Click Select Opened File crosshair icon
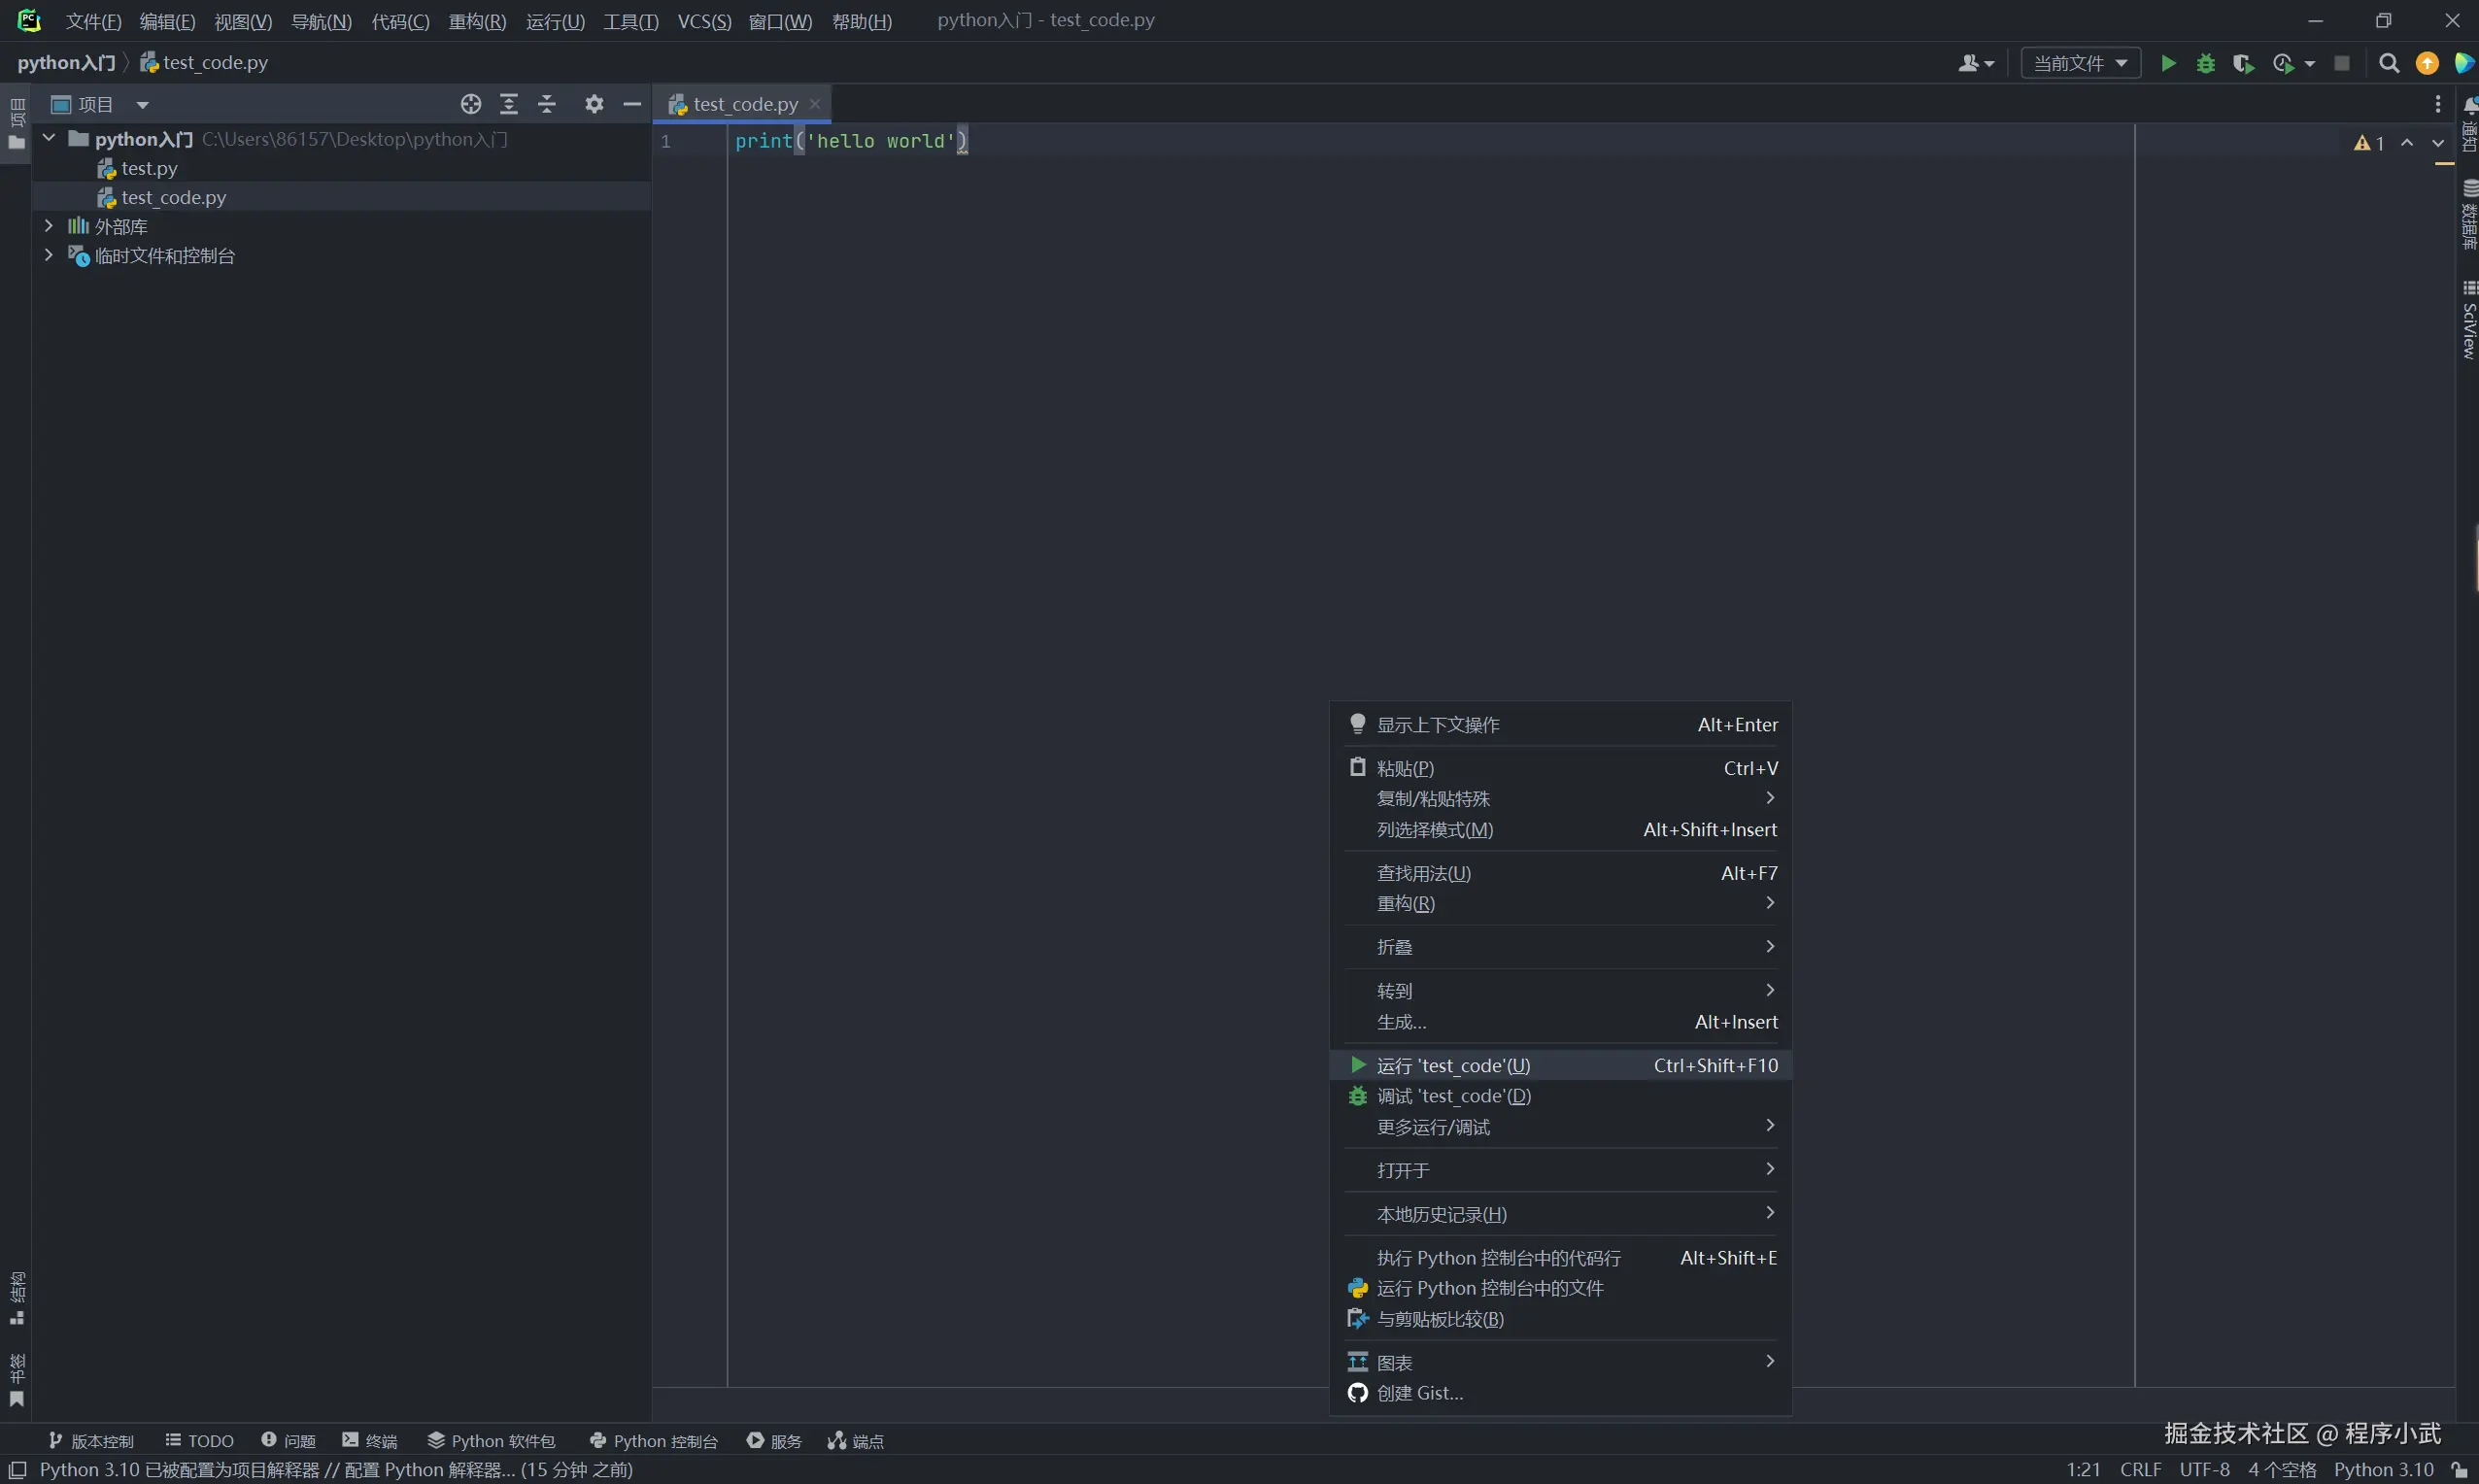 [x=471, y=104]
